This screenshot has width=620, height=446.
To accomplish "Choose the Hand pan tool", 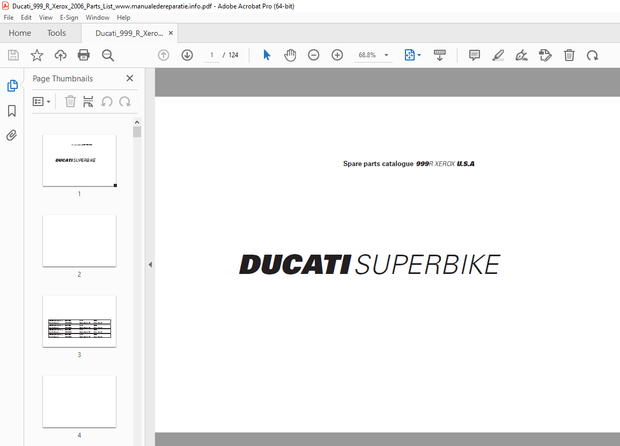I will coord(290,55).
